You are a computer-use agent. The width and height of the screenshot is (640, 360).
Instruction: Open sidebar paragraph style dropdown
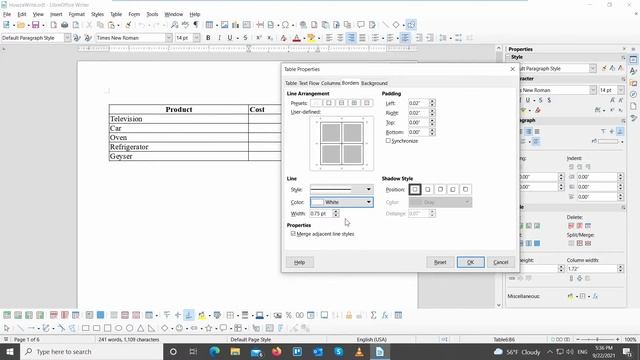(593, 69)
